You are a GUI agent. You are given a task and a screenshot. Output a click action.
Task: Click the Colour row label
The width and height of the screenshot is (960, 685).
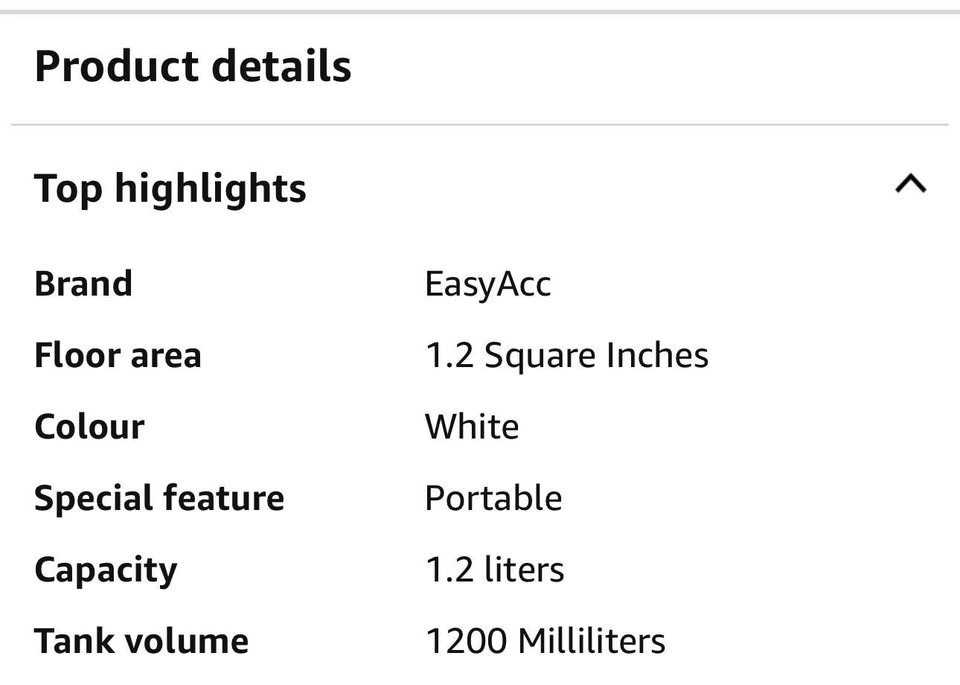pyautogui.click(x=89, y=426)
